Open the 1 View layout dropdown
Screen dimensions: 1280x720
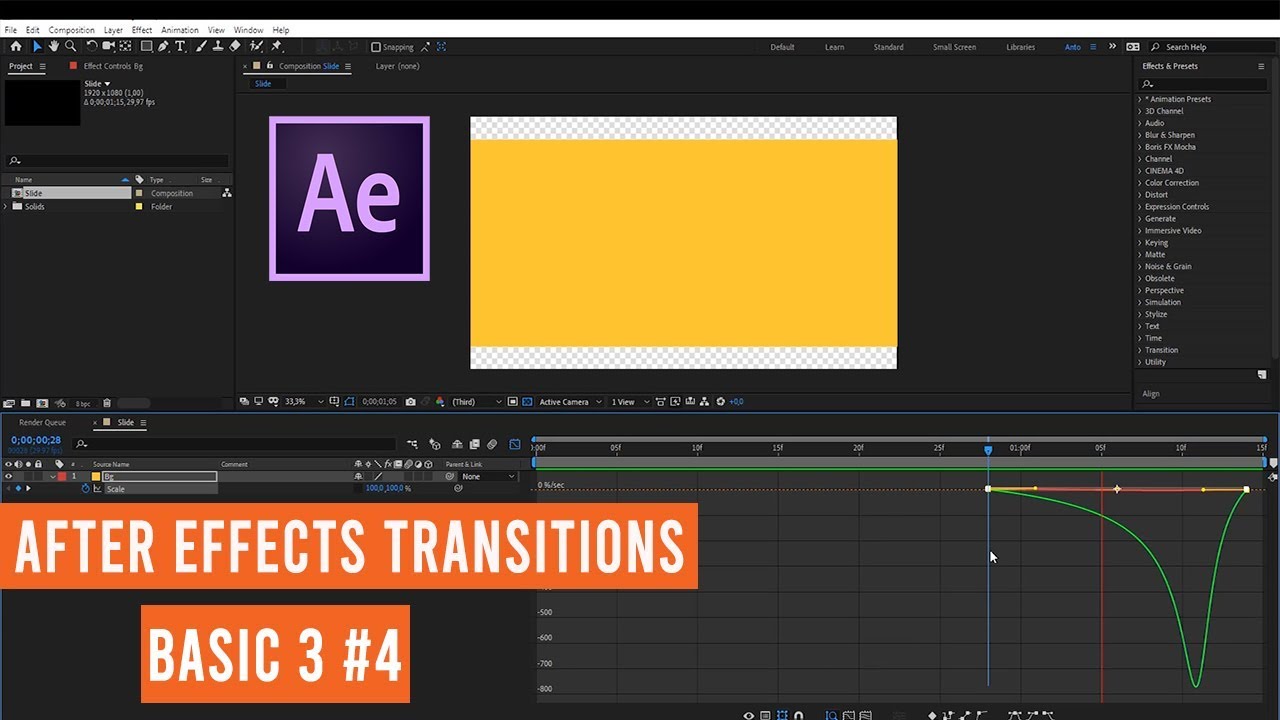tap(630, 402)
